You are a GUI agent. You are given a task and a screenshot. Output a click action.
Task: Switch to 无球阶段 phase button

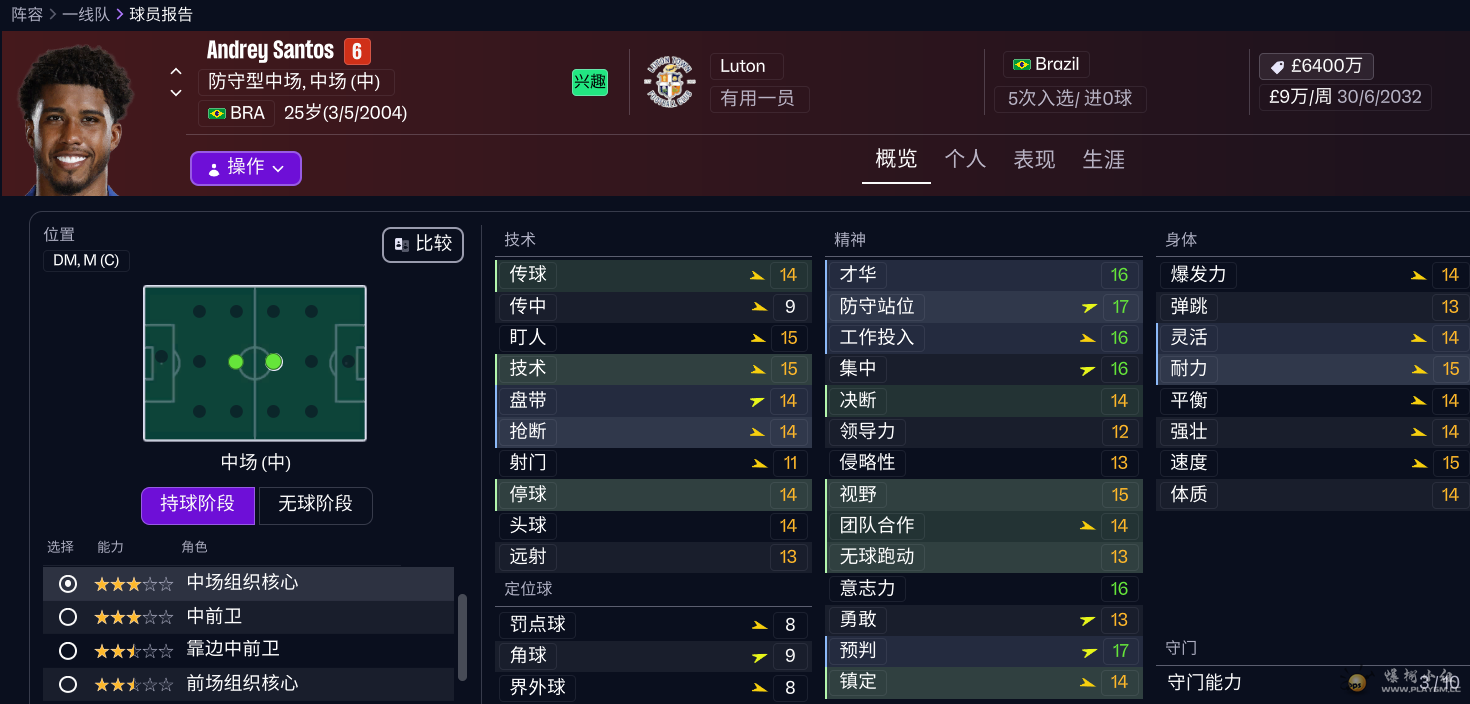[315, 504]
